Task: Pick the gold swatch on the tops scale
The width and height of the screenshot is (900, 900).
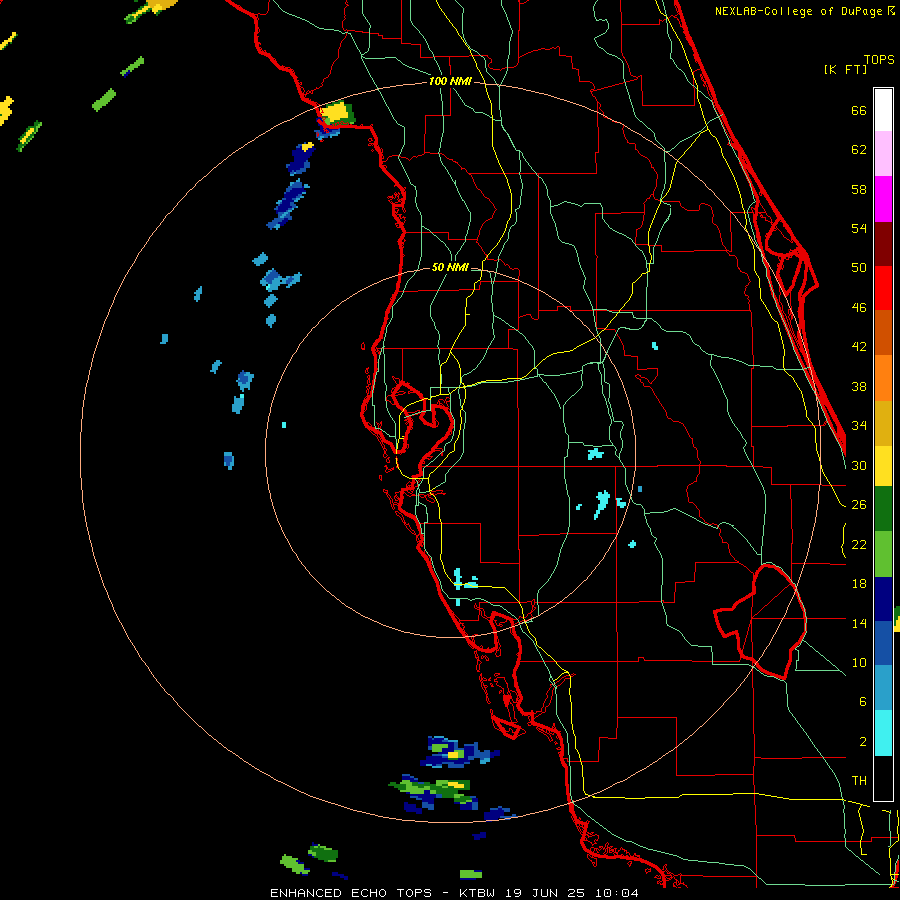Action: [883, 422]
